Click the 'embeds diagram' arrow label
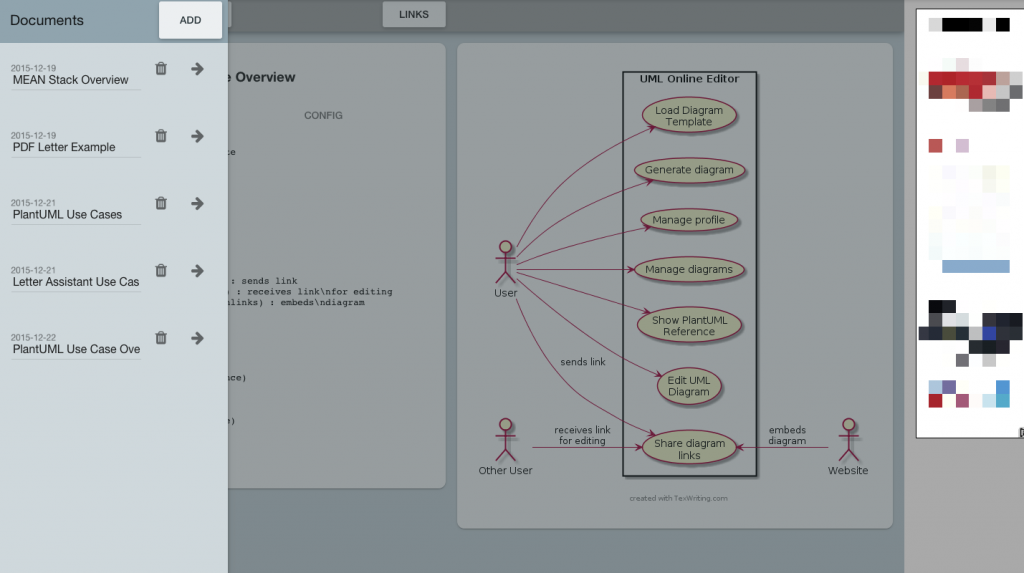This screenshot has width=1024, height=573. coord(787,435)
